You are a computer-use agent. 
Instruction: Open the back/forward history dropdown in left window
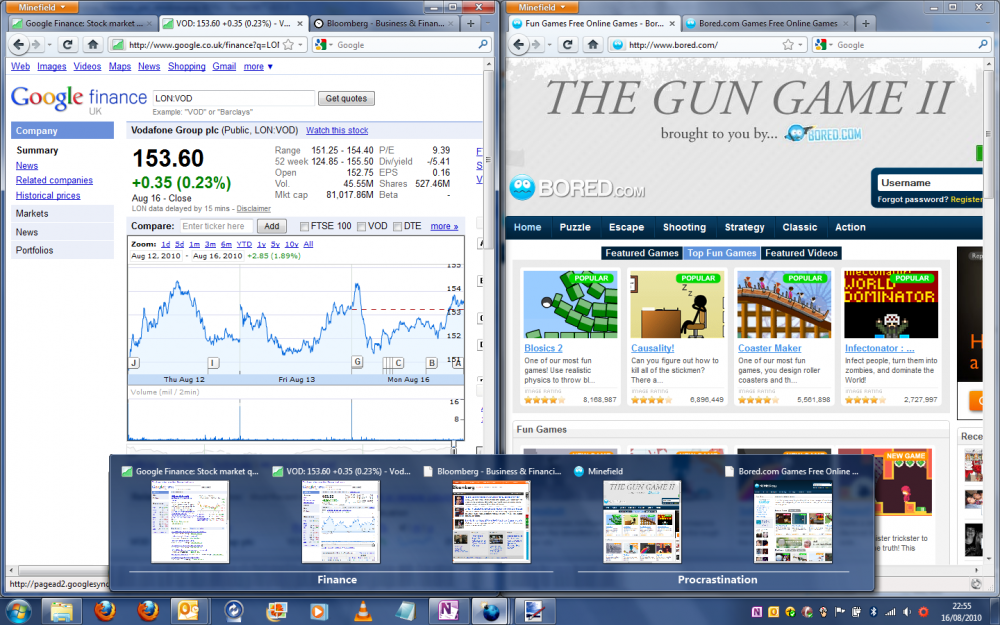[50, 45]
